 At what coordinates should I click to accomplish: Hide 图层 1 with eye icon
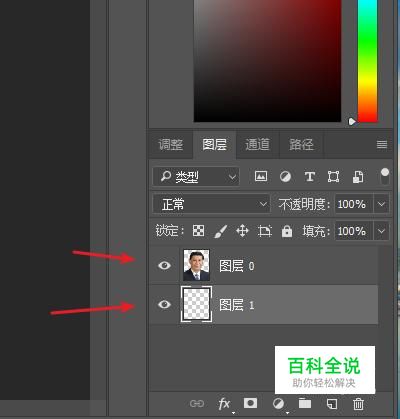pos(164,304)
